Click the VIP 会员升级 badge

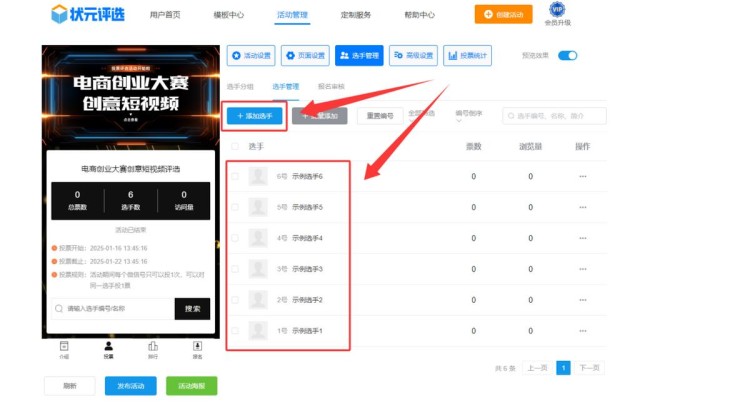[x=557, y=13]
